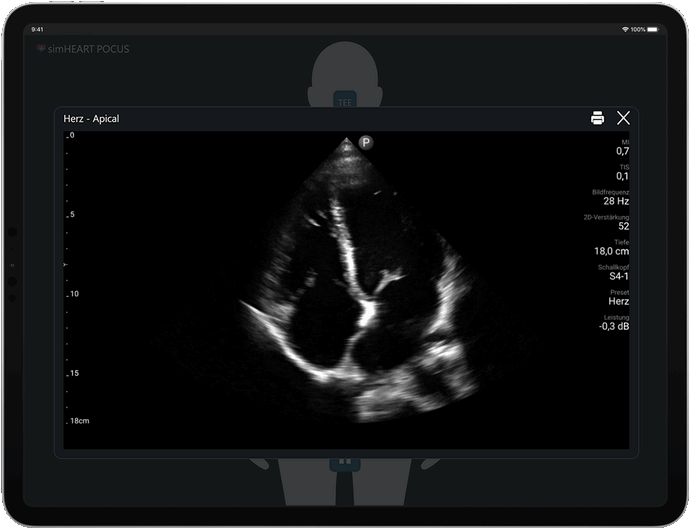This screenshot has height=529, width=690.
Task: Click the 10 depth scale marker
Action: coord(74,294)
